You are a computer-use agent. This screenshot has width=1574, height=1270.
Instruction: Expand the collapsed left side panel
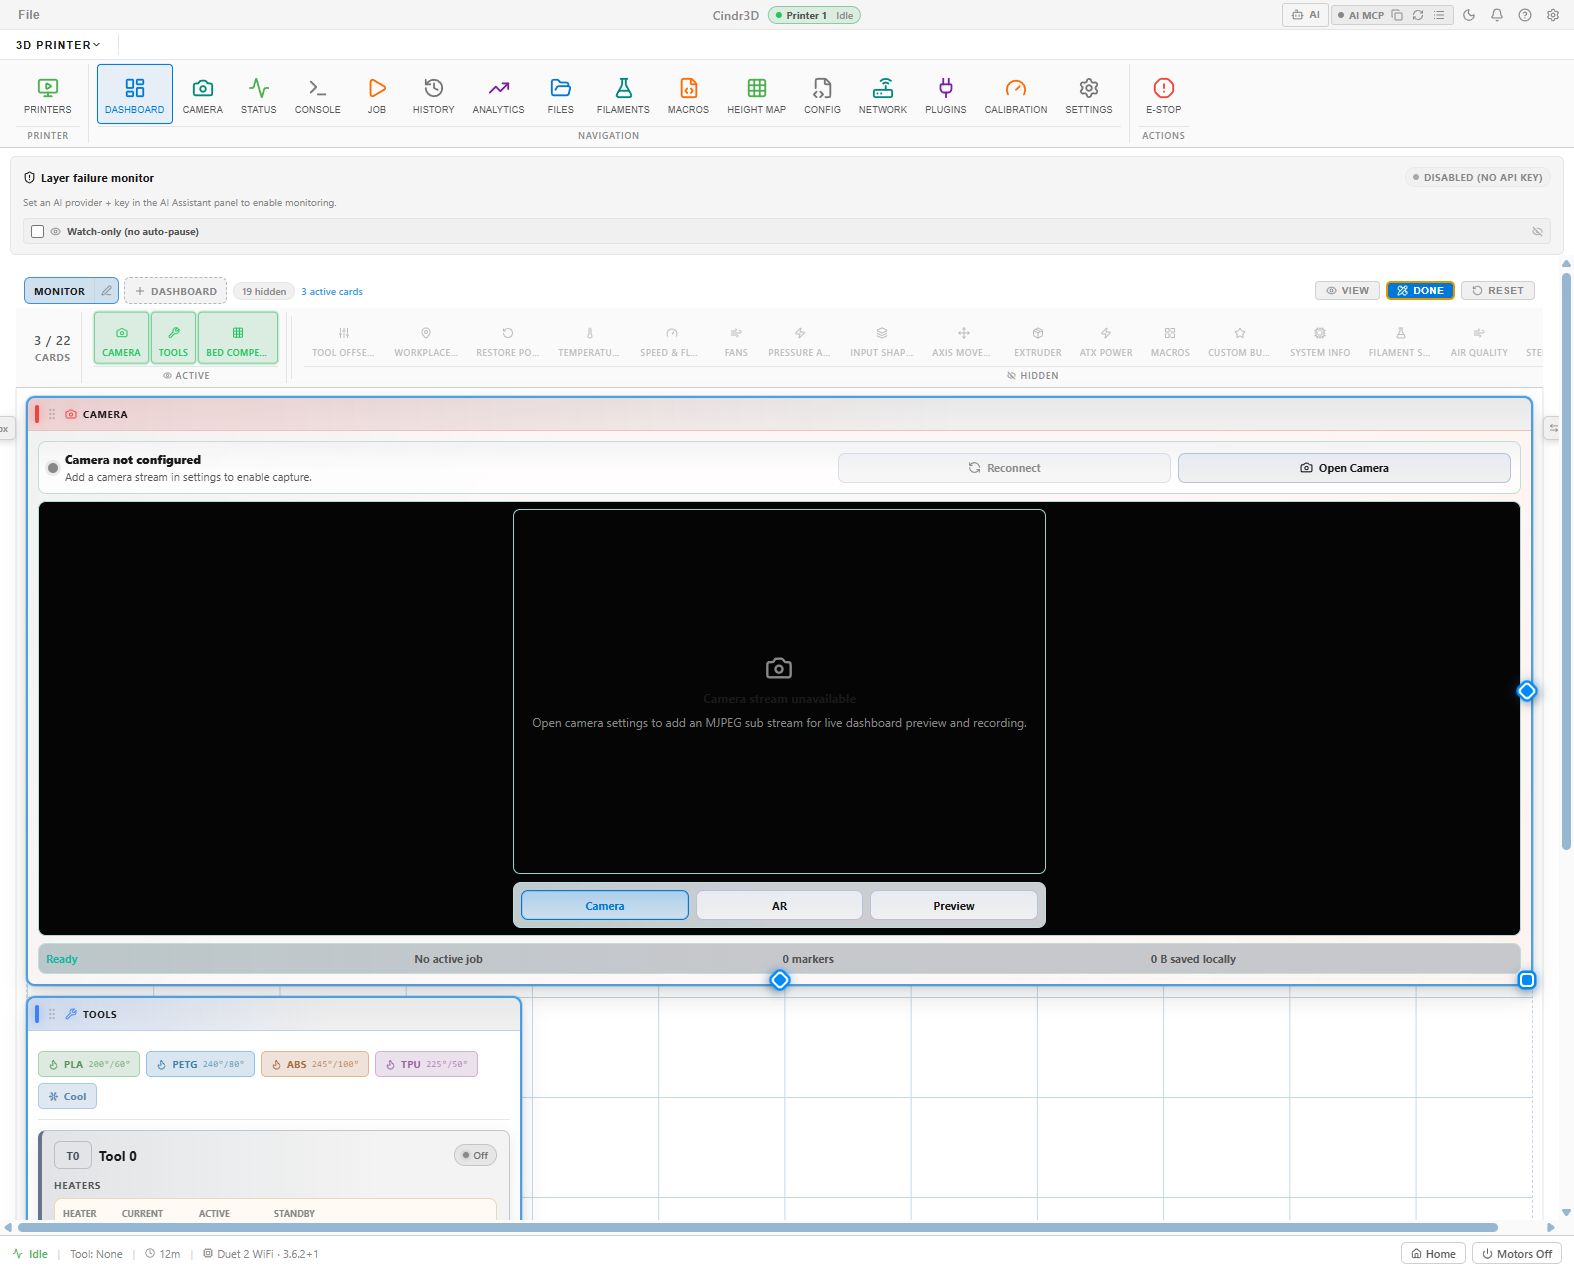5,428
